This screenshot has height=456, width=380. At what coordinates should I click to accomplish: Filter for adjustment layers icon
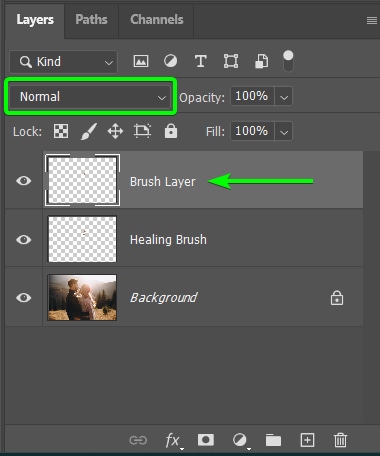(x=170, y=61)
